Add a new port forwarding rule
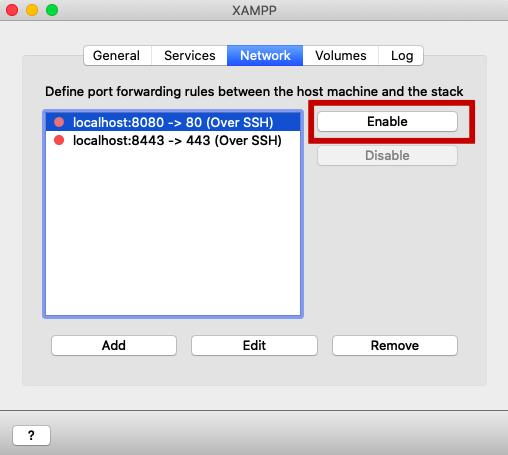 [114, 345]
